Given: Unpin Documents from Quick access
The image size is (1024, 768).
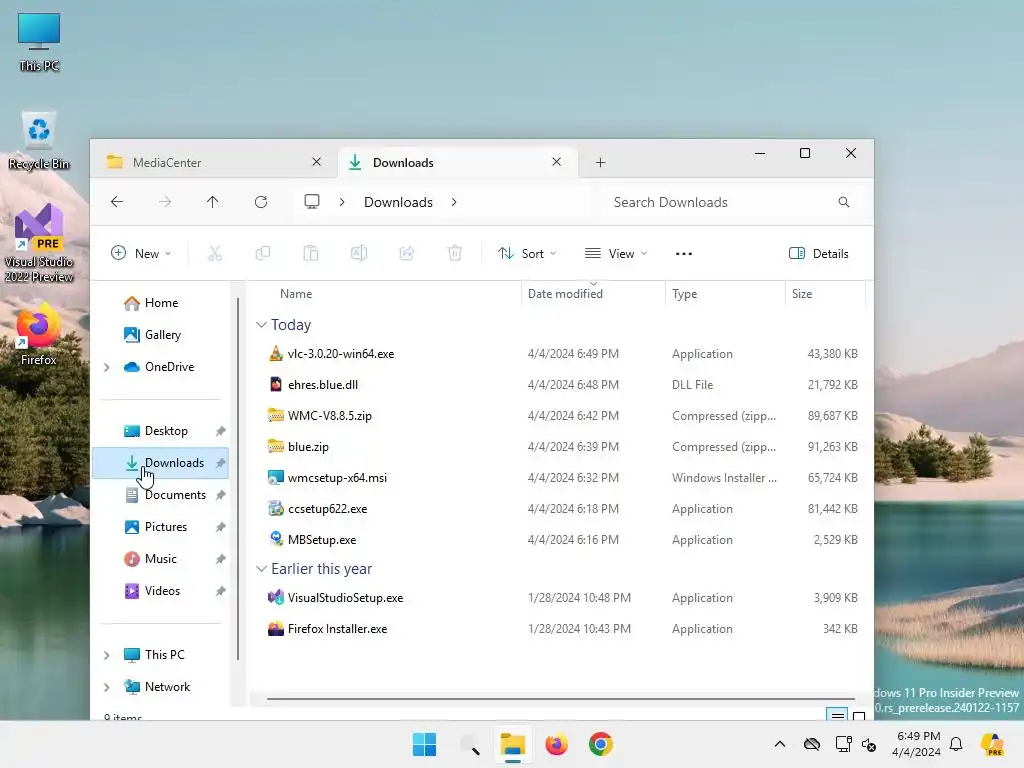Looking at the screenshot, I should 221,495.
